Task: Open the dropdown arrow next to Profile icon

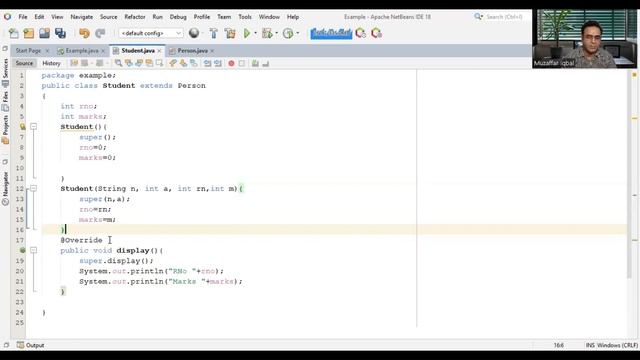Action: (x=298, y=33)
